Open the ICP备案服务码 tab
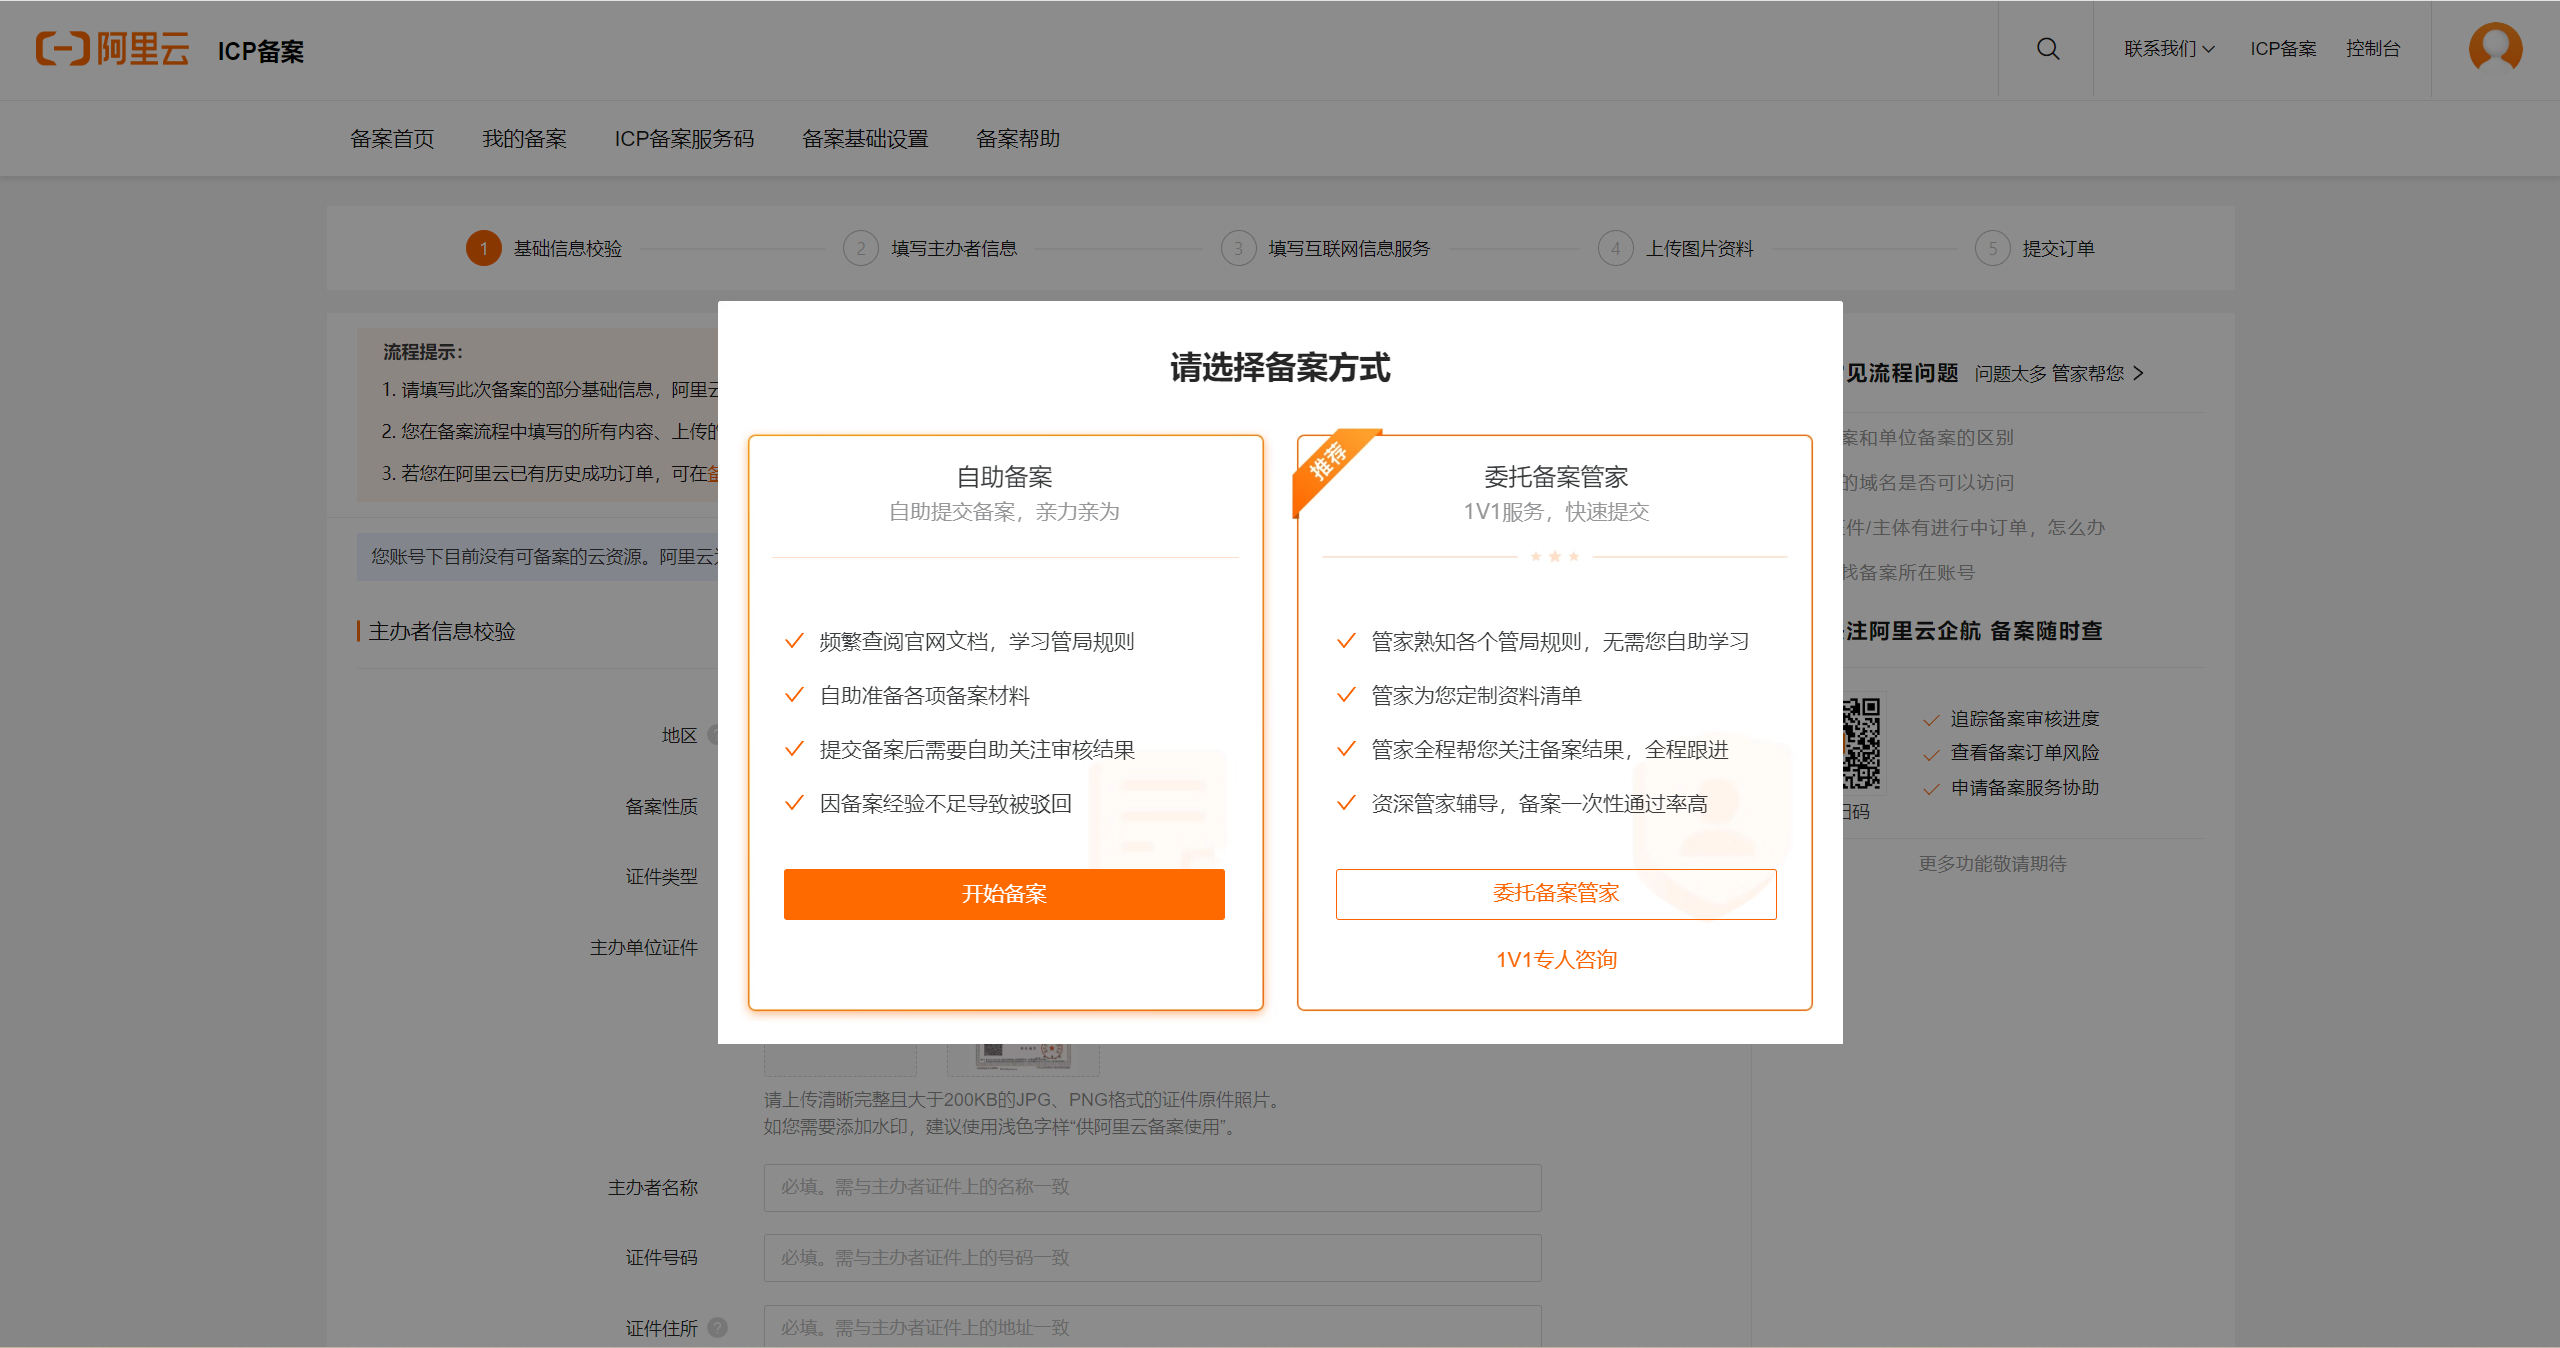Image resolution: width=2560 pixels, height=1348 pixels. [x=684, y=139]
